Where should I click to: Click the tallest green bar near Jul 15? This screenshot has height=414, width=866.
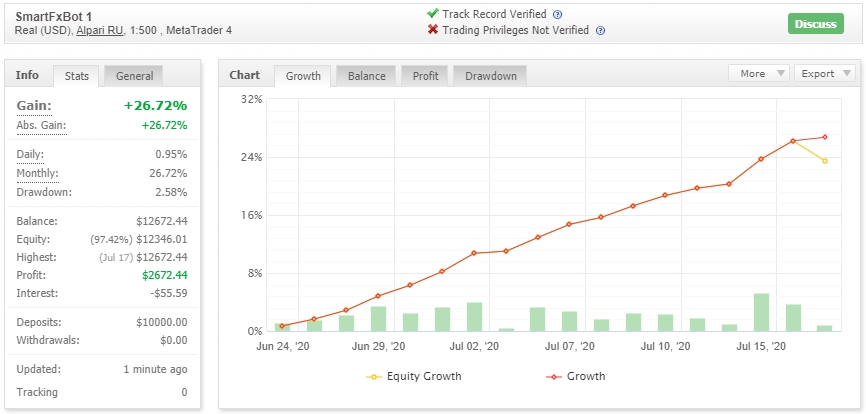761,312
